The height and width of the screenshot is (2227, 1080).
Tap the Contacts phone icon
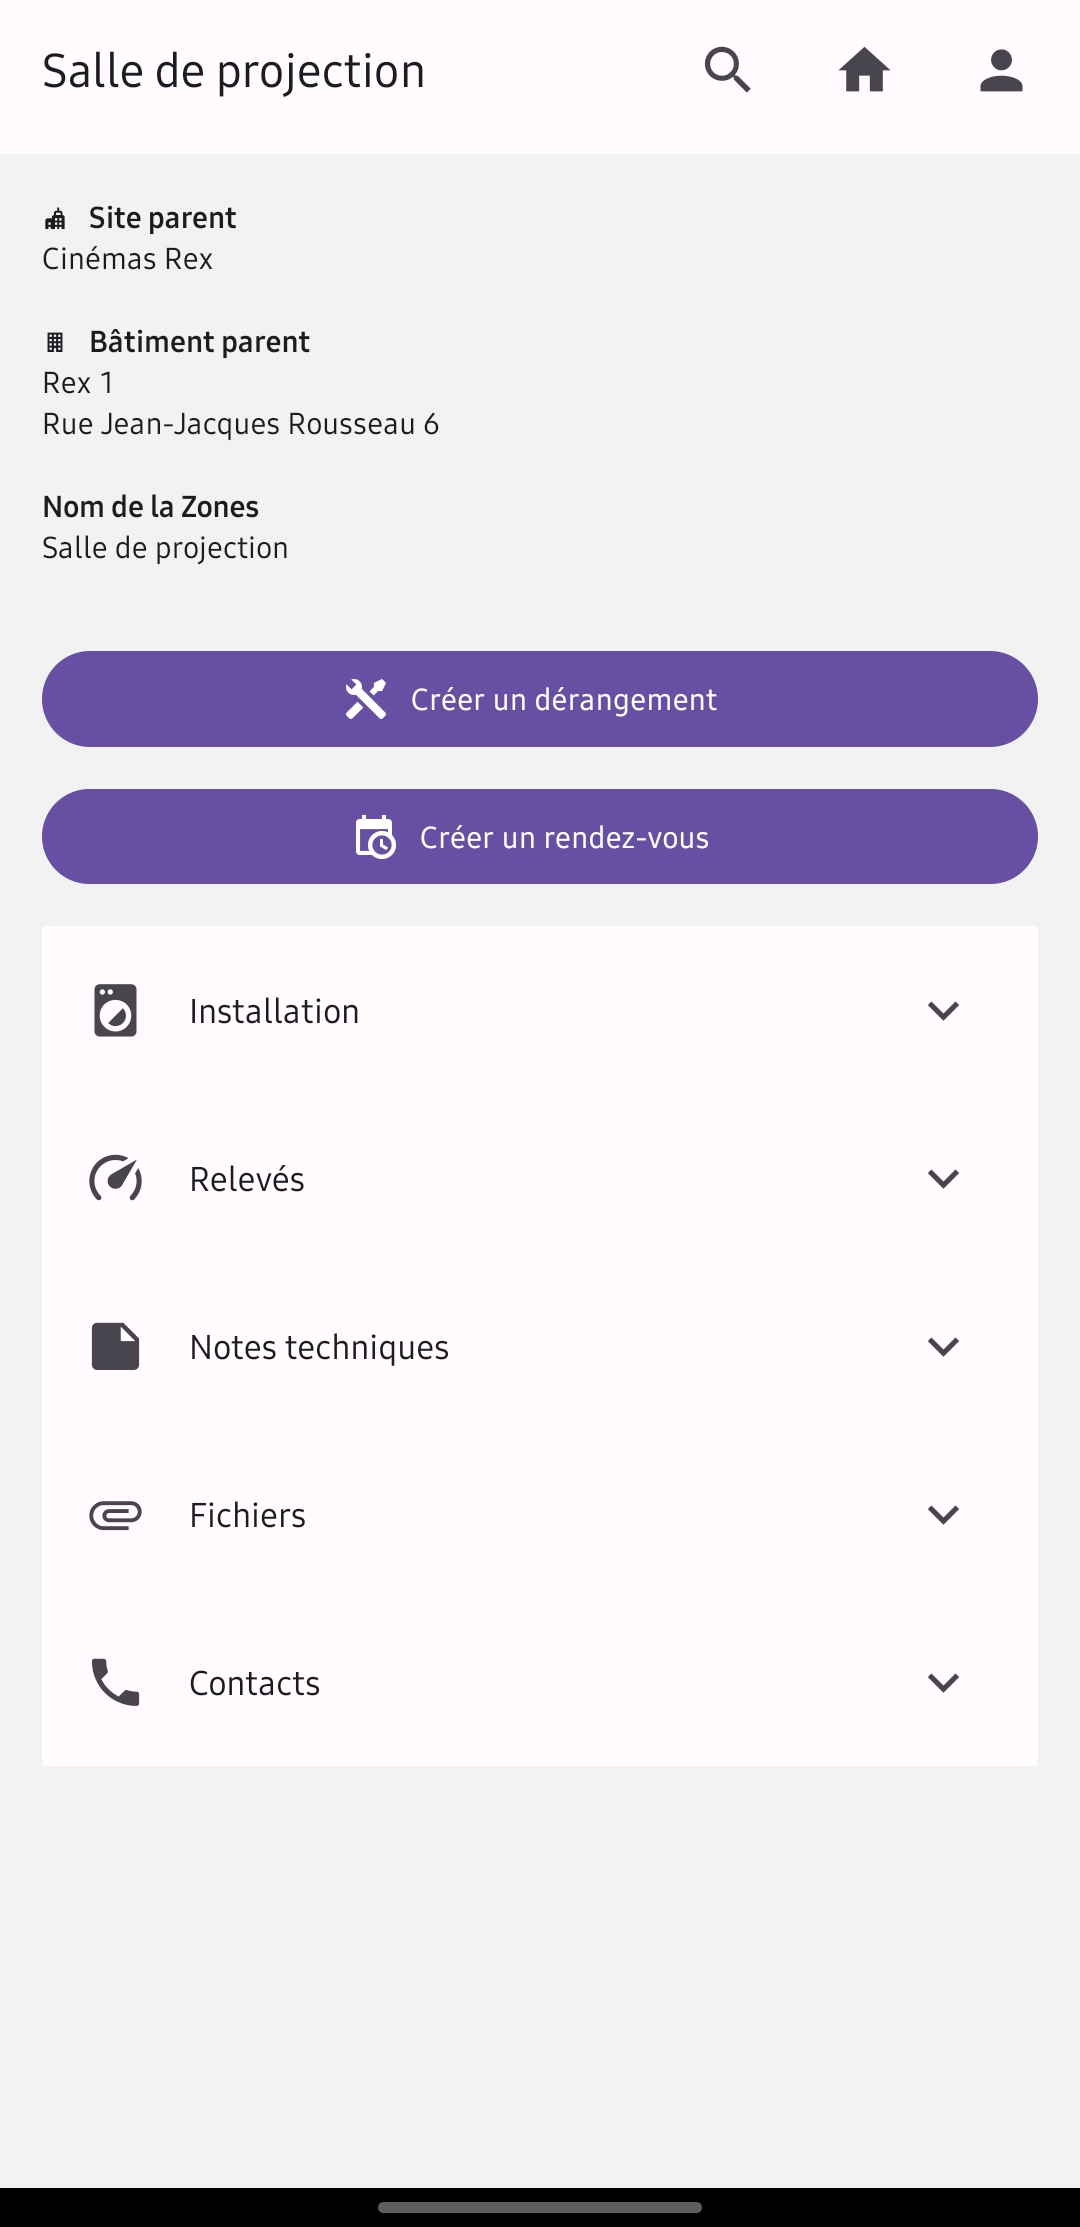coord(115,1682)
